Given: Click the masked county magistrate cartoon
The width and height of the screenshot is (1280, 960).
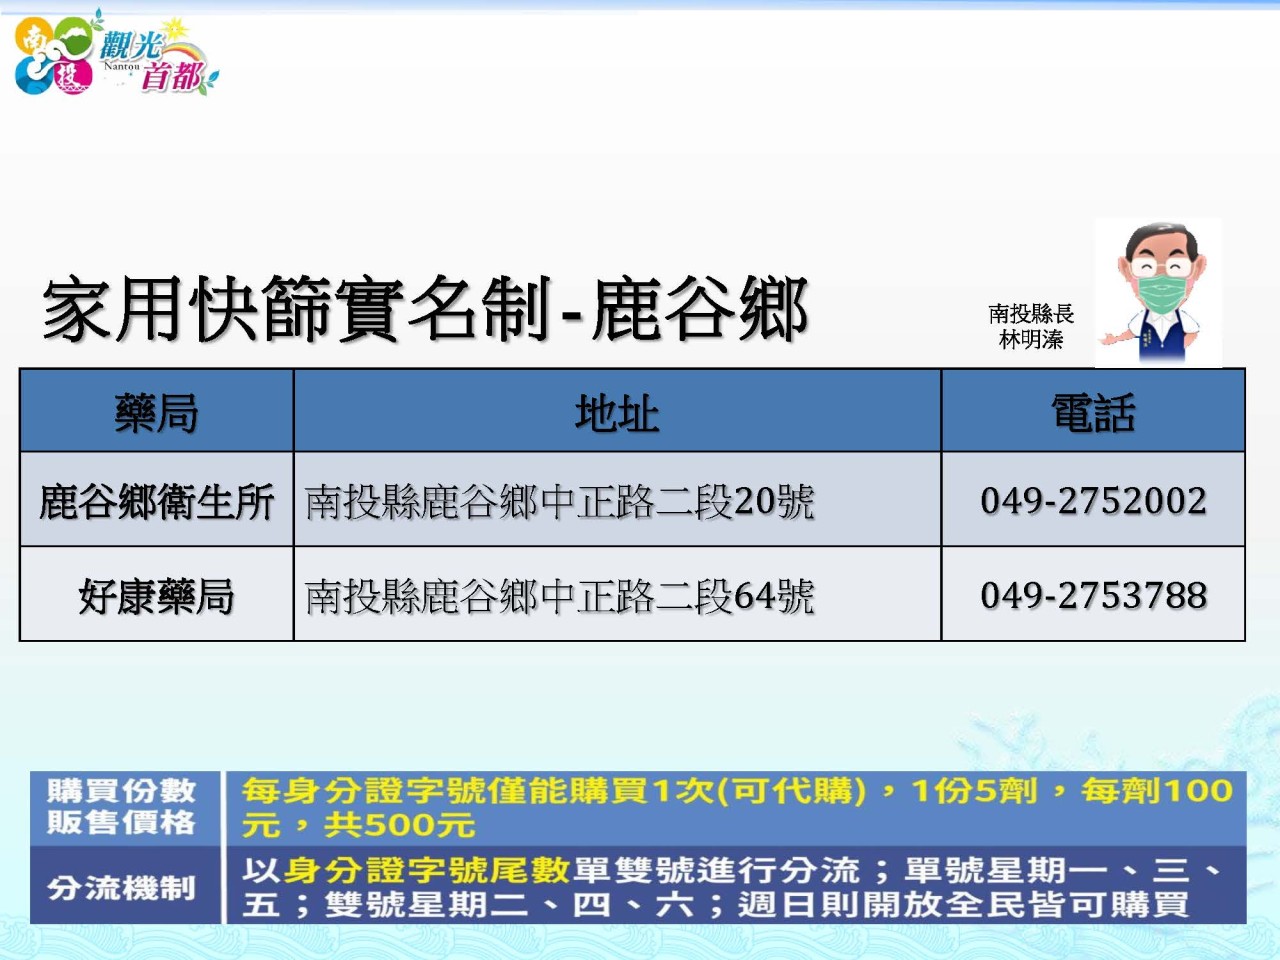Looking at the screenshot, I should tap(1160, 294).
